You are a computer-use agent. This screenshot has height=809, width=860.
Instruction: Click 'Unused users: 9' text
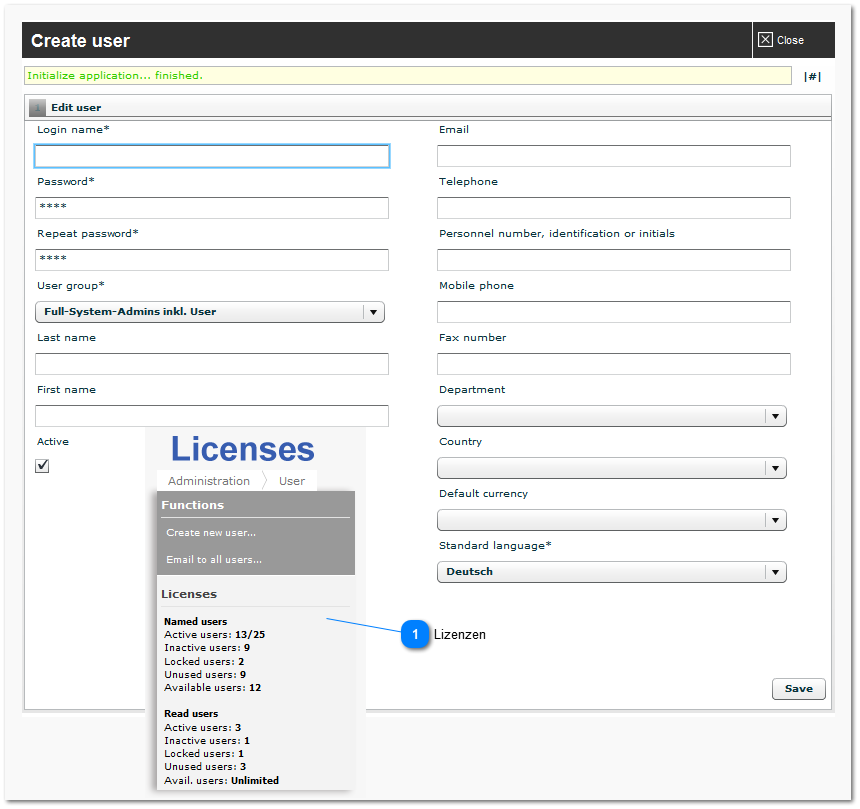pos(205,675)
